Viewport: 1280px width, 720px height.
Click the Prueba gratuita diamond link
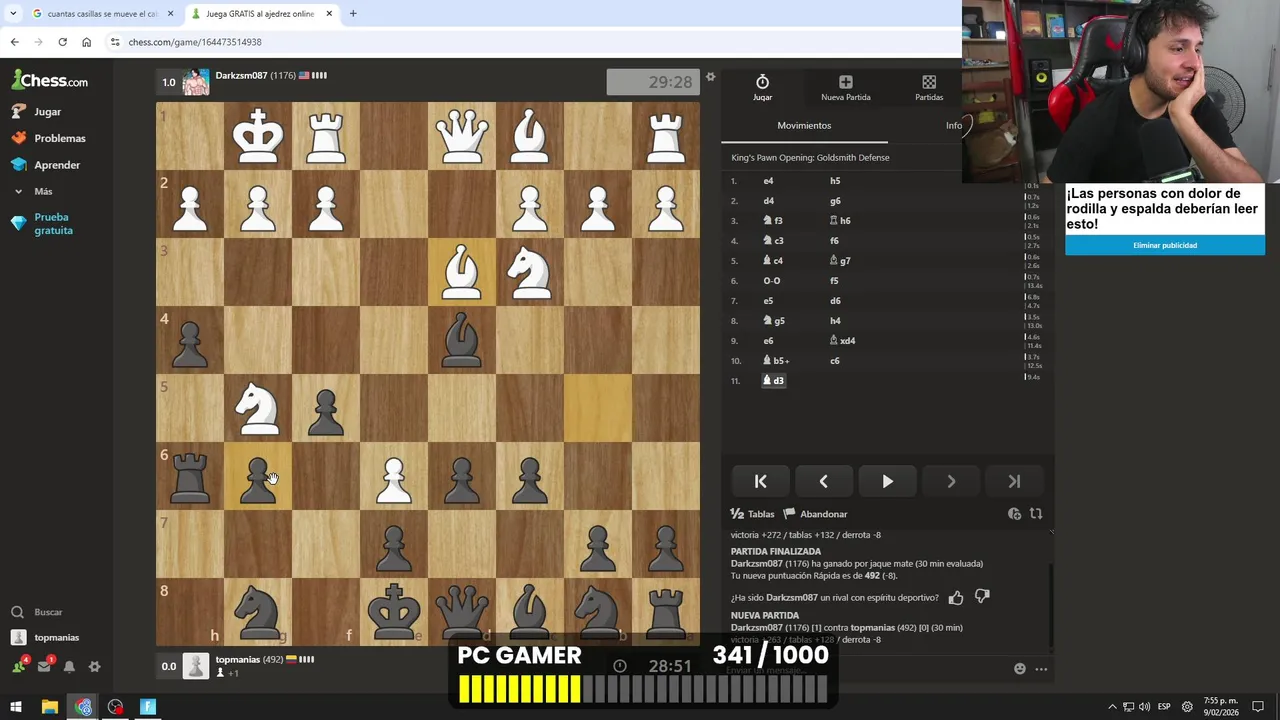(42, 223)
